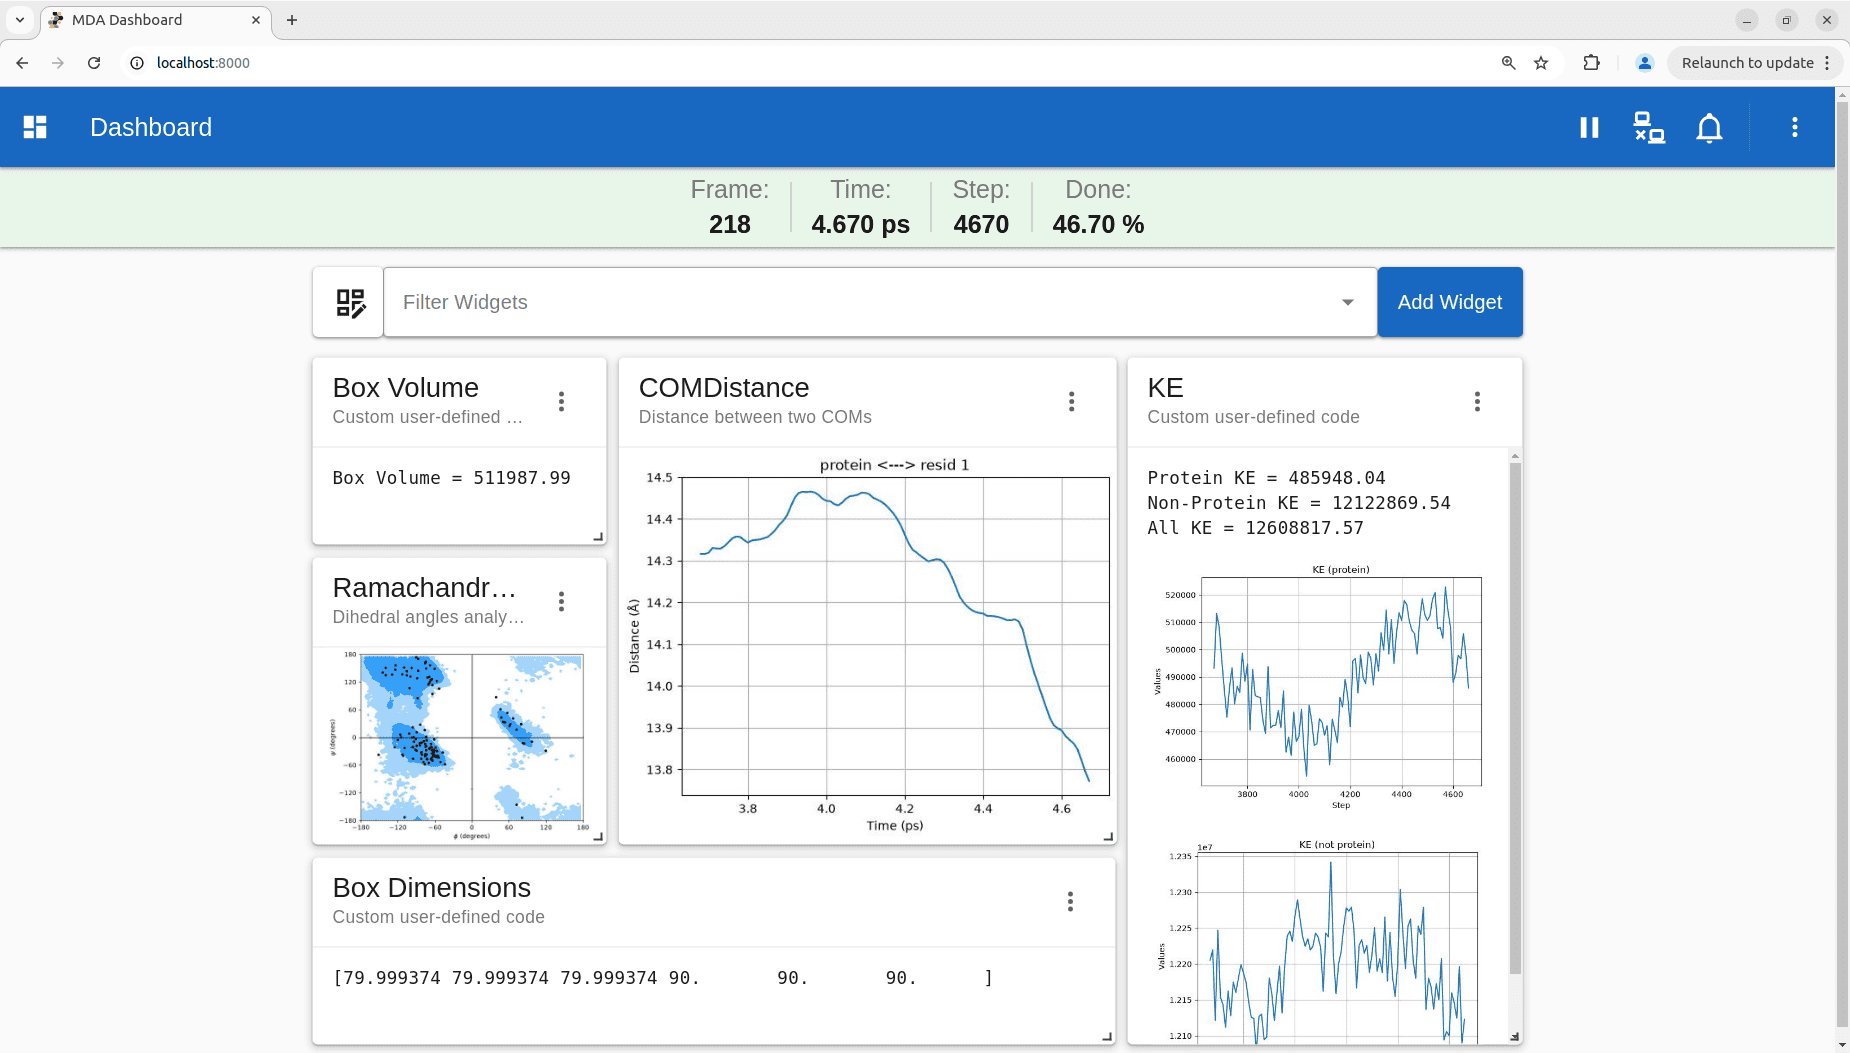Click the Box Dimensions resize handle
Image resolution: width=1850 pixels, height=1053 pixels.
(1107, 1037)
